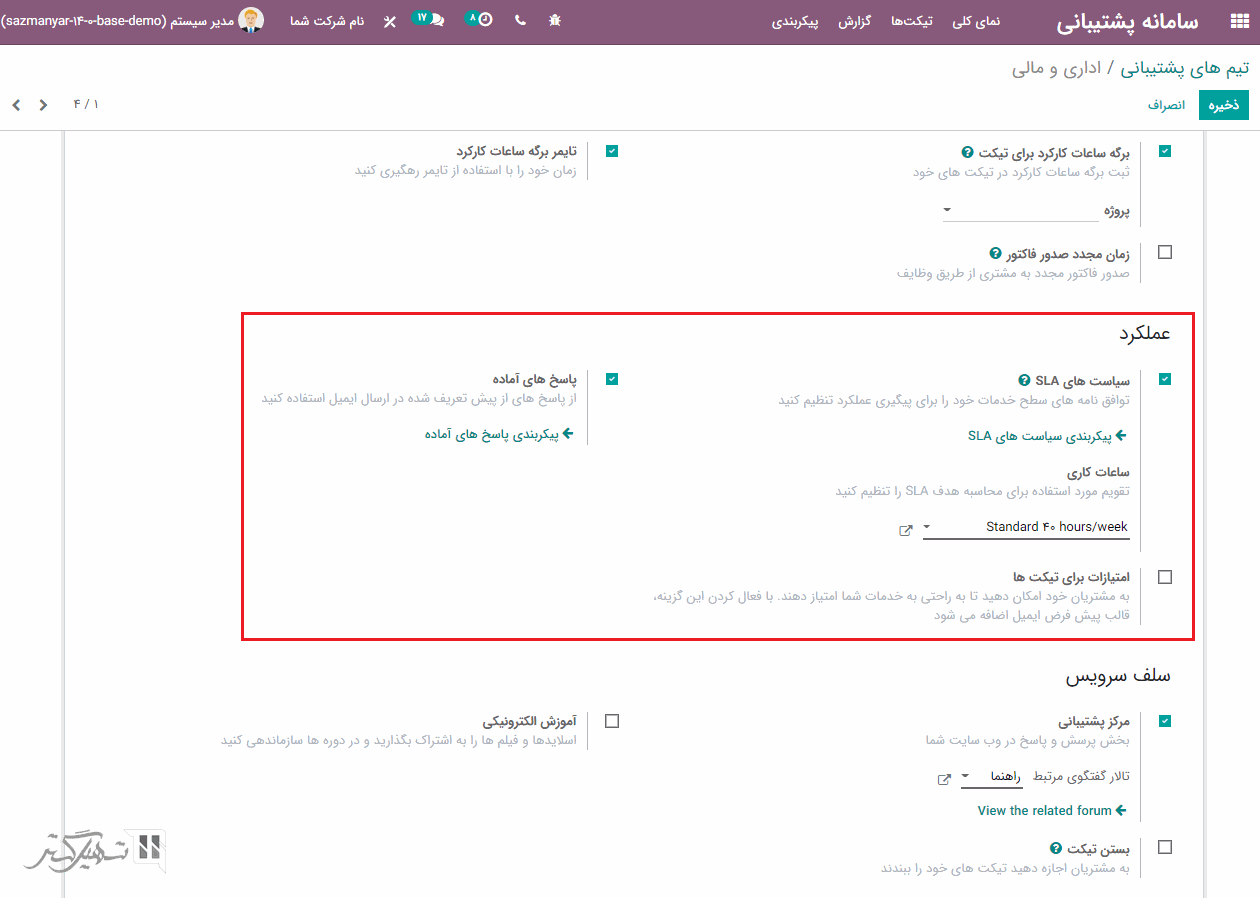Open the chat messages icon
Image resolution: width=1260 pixels, height=898 pixels.
pos(436,20)
